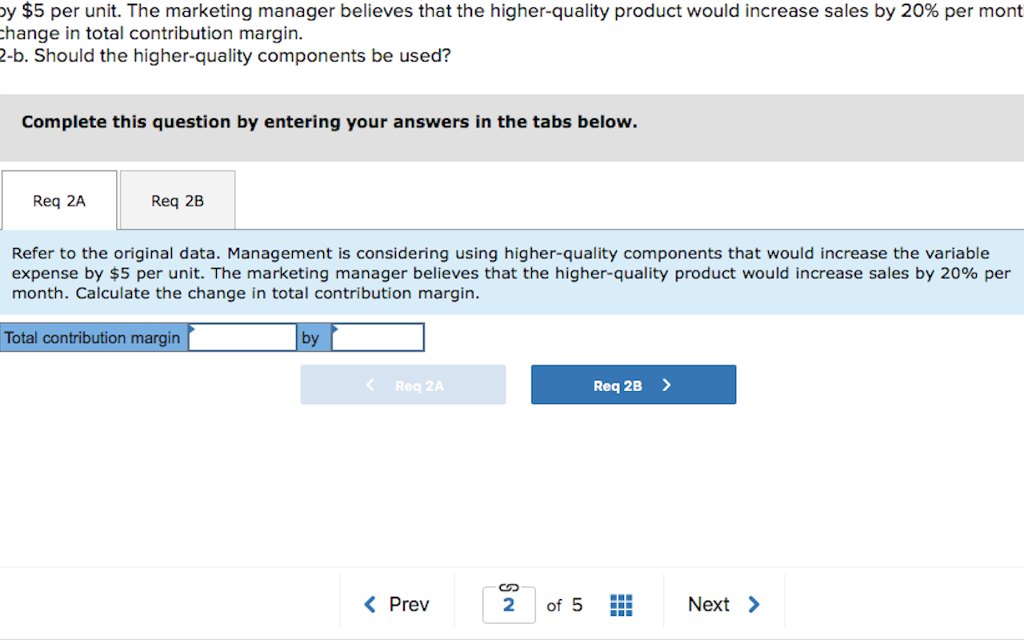
Task: Click the right chevron beside Next
Action: click(x=753, y=604)
